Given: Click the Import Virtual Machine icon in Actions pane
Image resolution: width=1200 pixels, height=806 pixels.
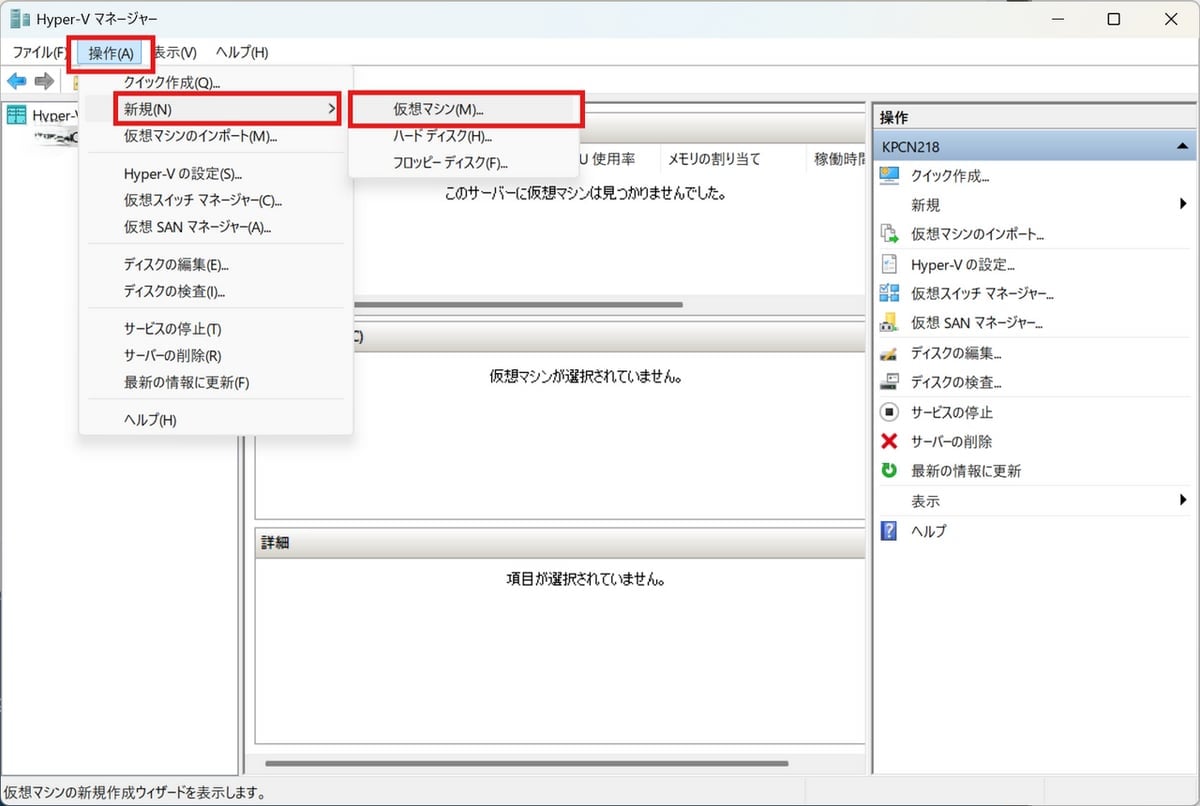Looking at the screenshot, I should [889, 234].
